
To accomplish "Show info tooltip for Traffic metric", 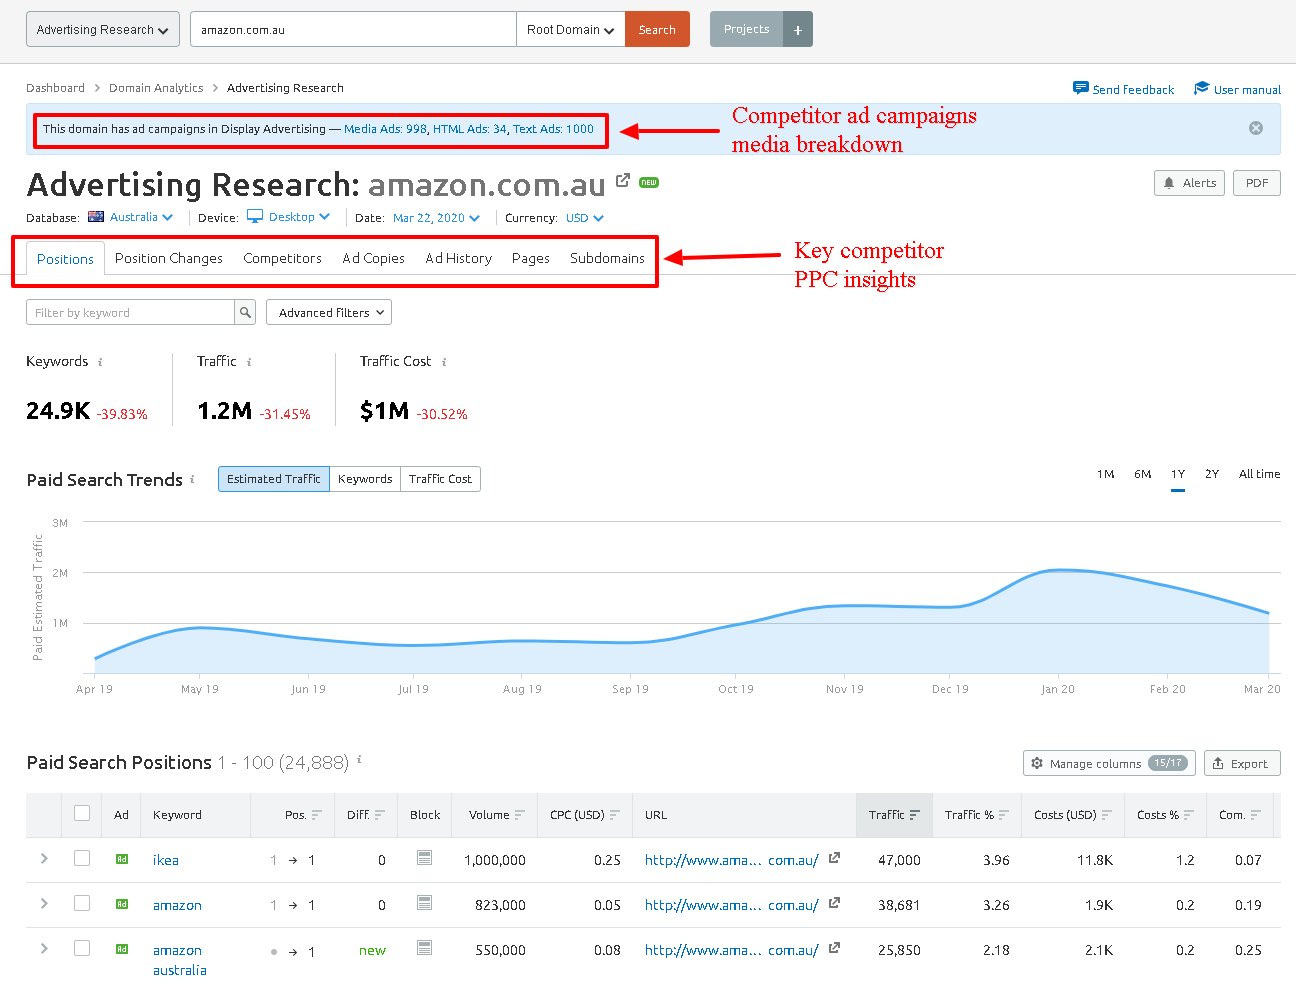I will pos(249,362).
